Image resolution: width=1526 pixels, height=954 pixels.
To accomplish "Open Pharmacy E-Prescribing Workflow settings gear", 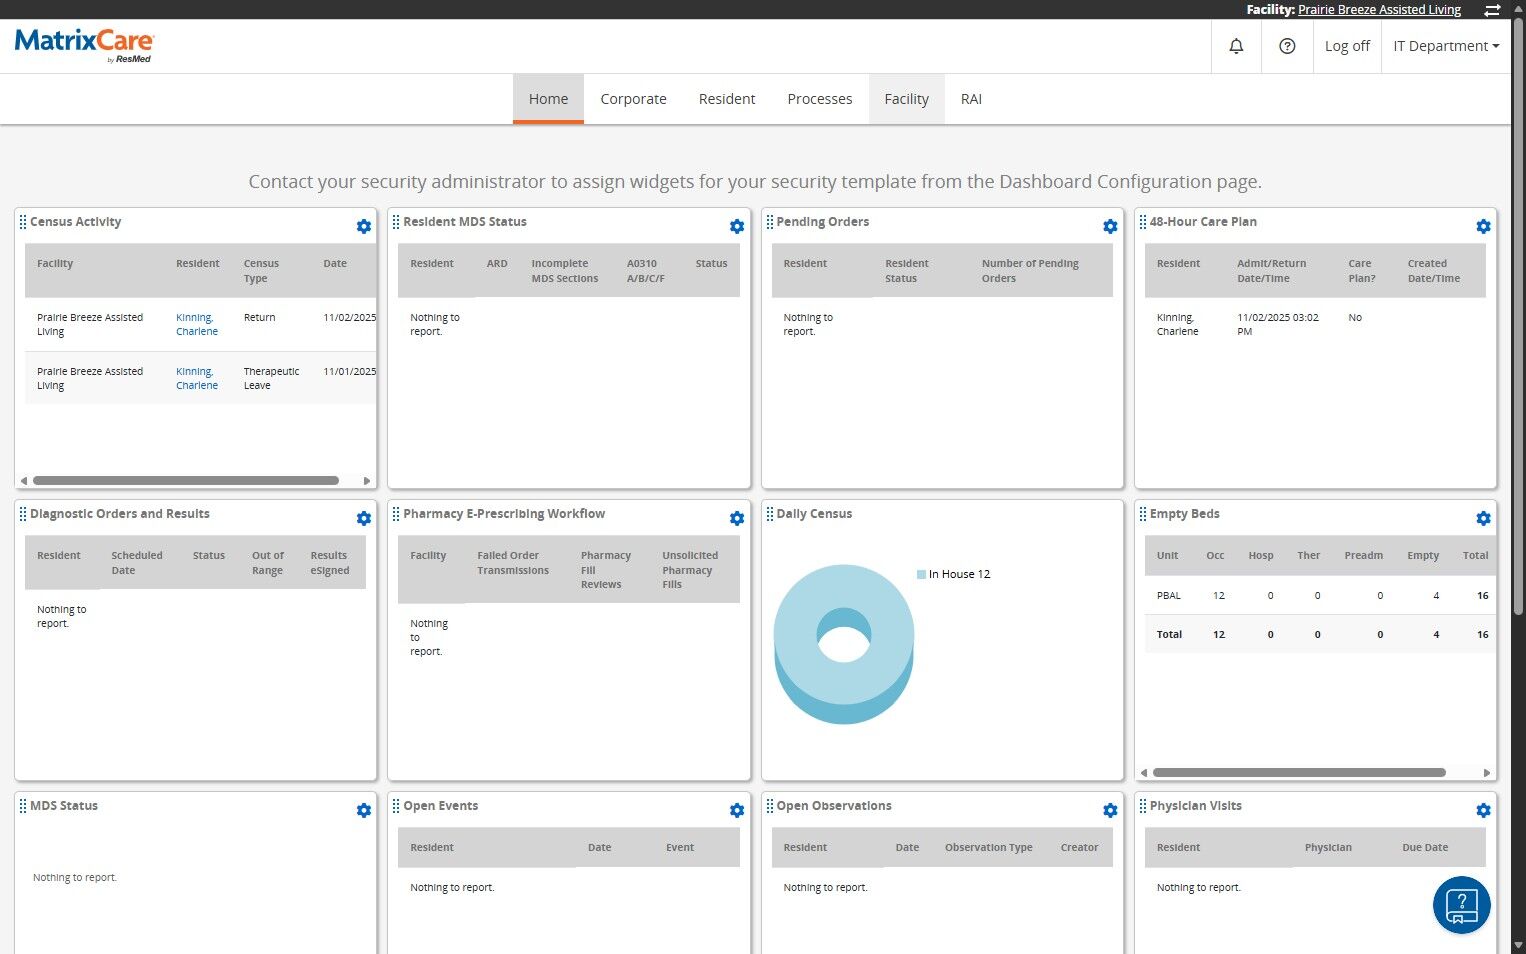I will pyautogui.click(x=737, y=518).
